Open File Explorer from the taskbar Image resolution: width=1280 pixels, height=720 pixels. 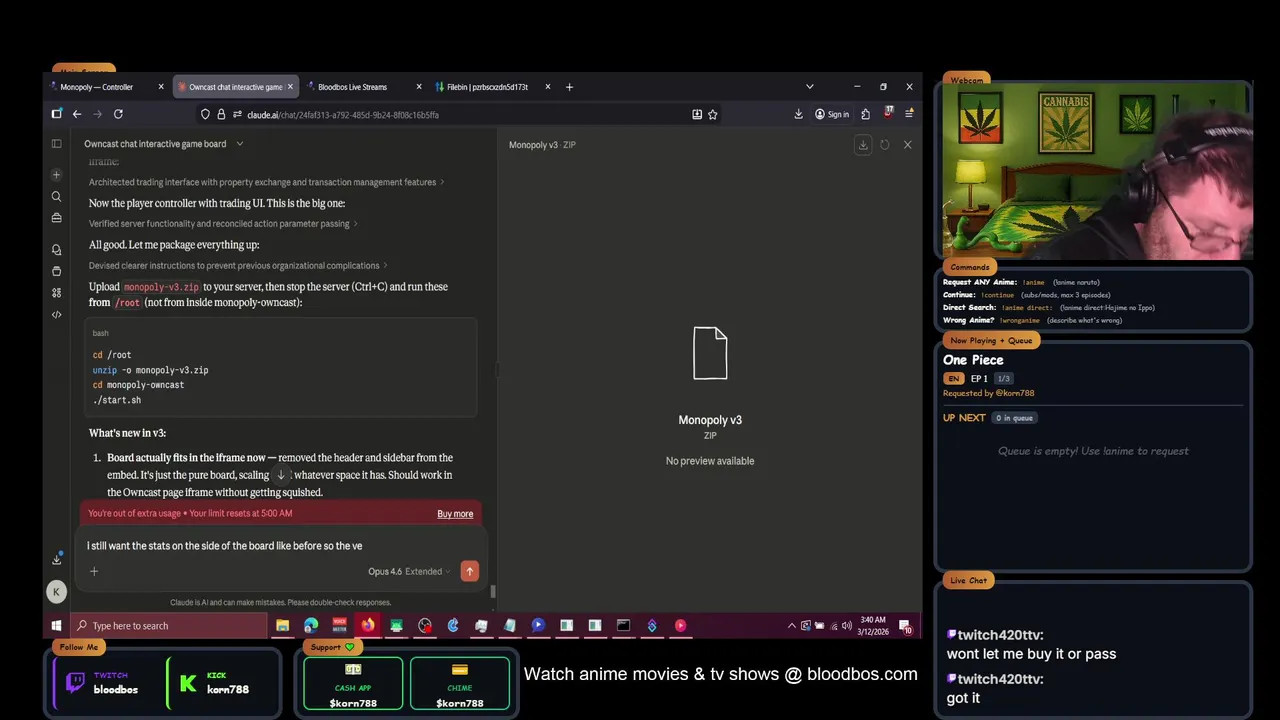[x=282, y=626]
